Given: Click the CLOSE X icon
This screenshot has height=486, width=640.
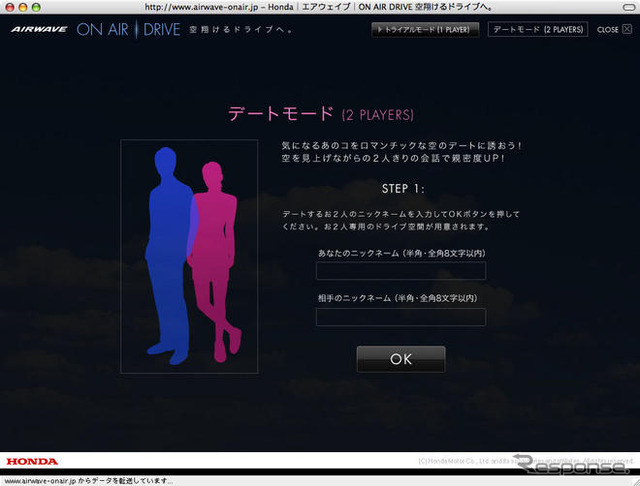Looking at the screenshot, I should (627, 29).
